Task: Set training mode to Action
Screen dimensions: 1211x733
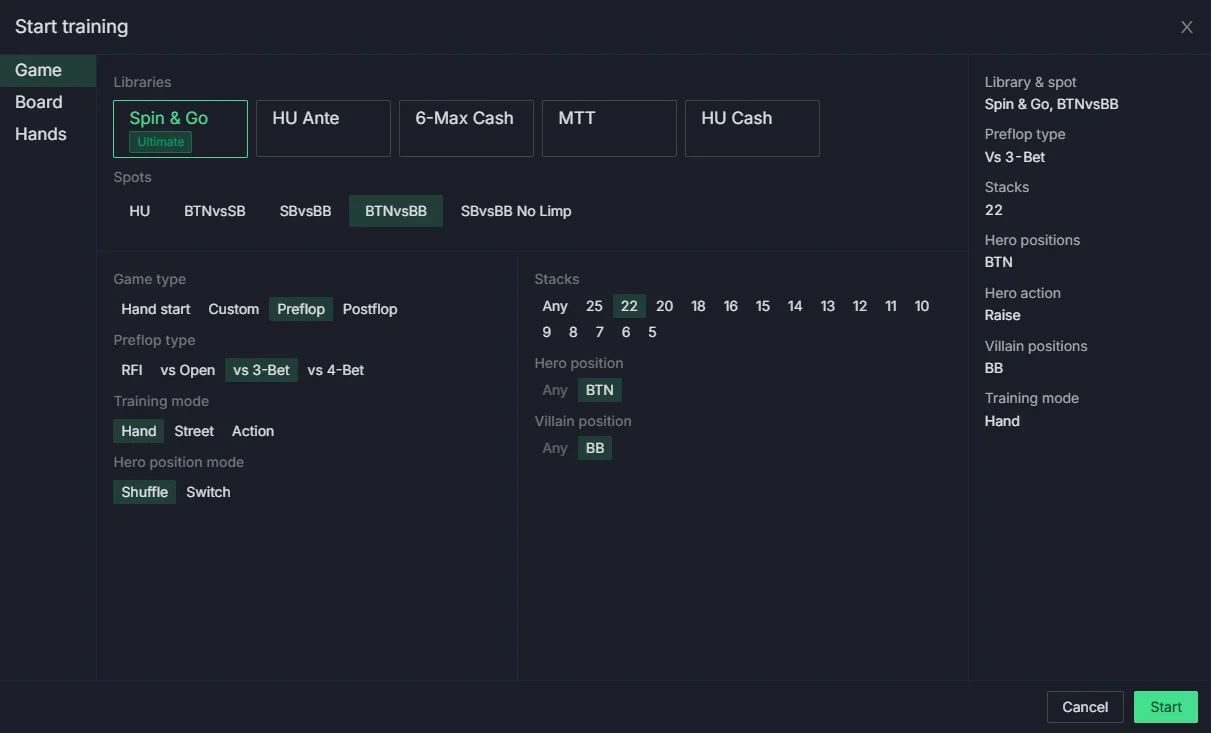Action: coord(253,431)
